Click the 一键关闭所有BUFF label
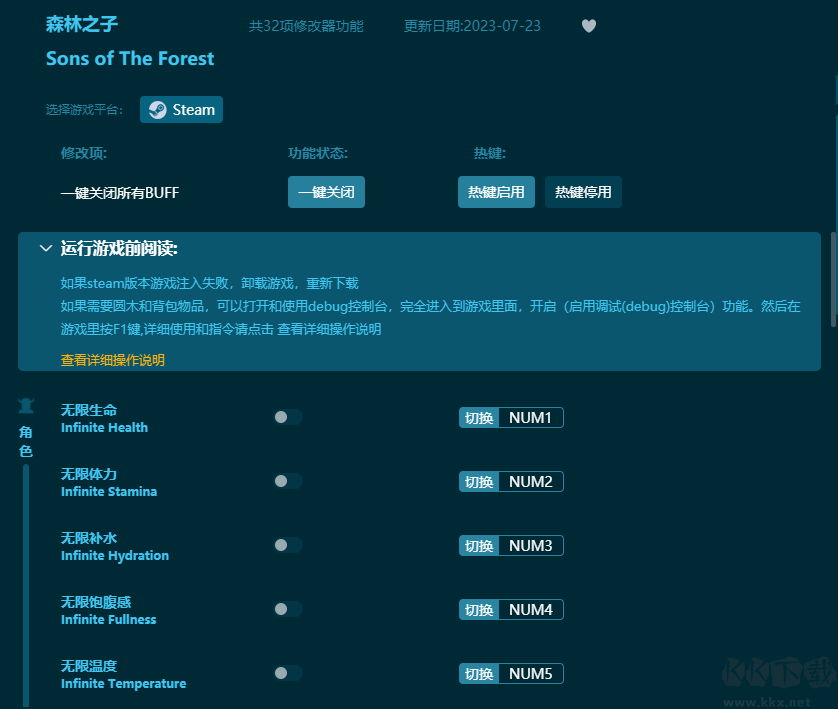 click(x=120, y=193)
